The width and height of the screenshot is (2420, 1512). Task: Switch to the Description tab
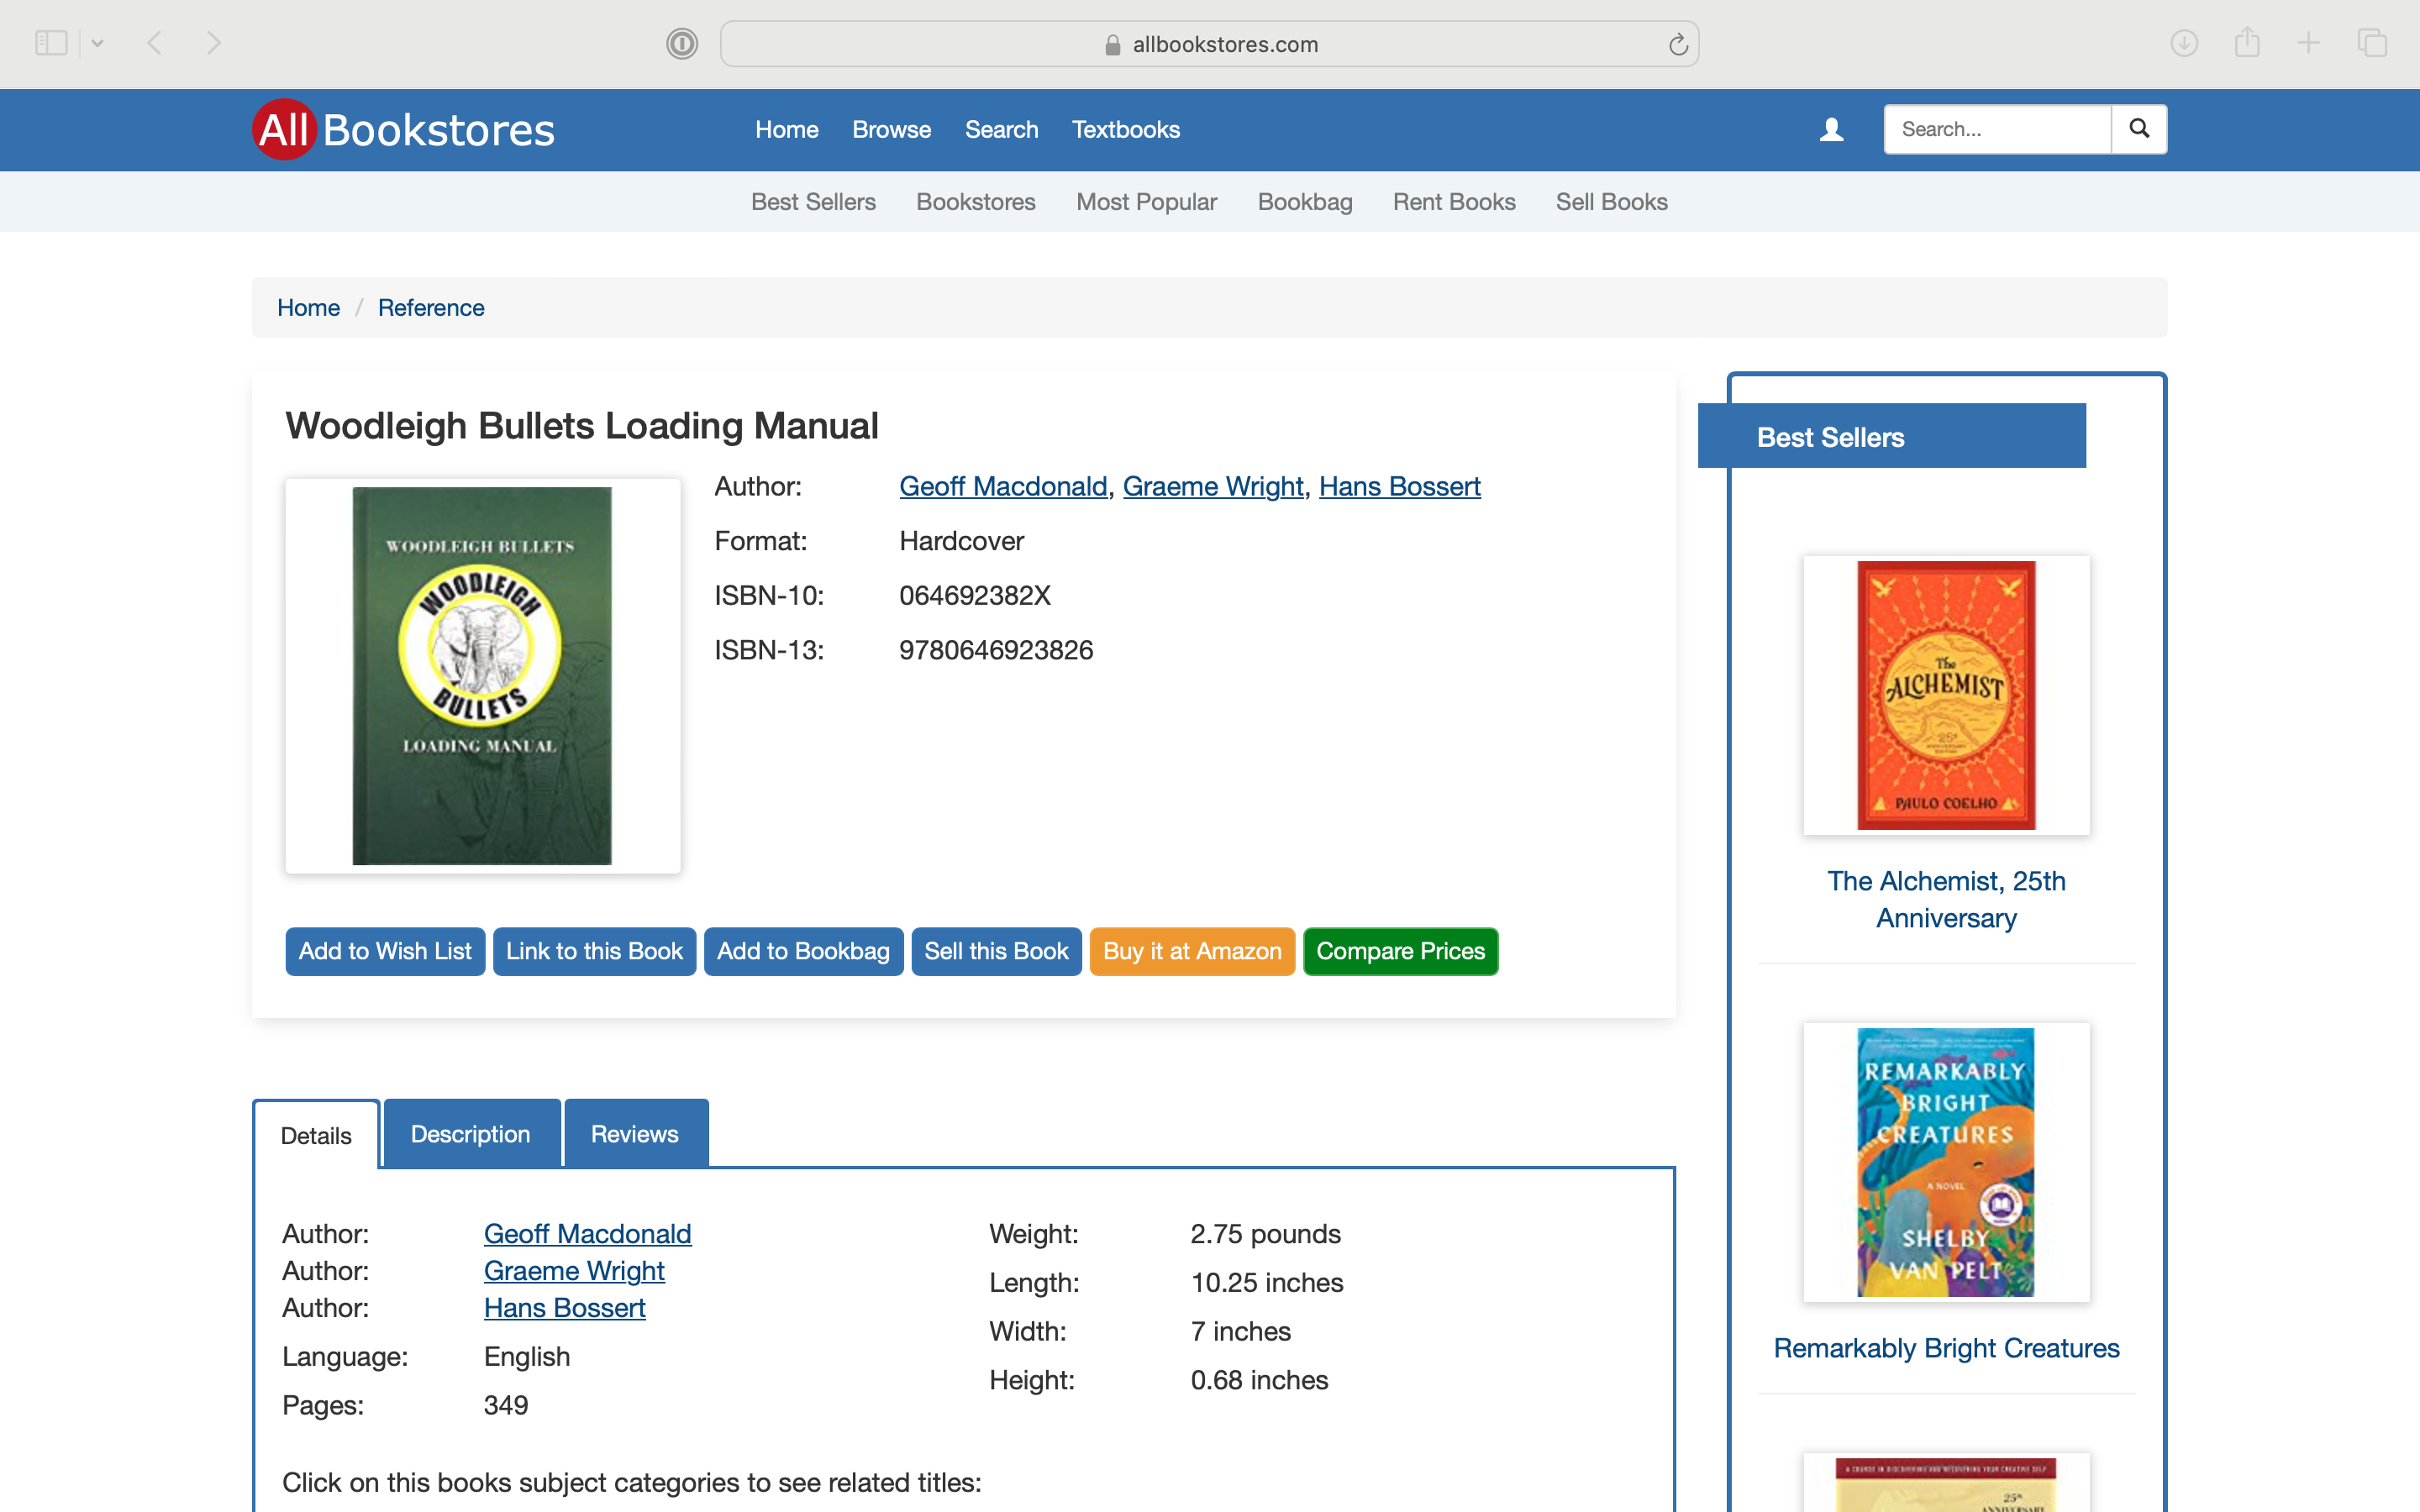click(x=471, y=1133)
